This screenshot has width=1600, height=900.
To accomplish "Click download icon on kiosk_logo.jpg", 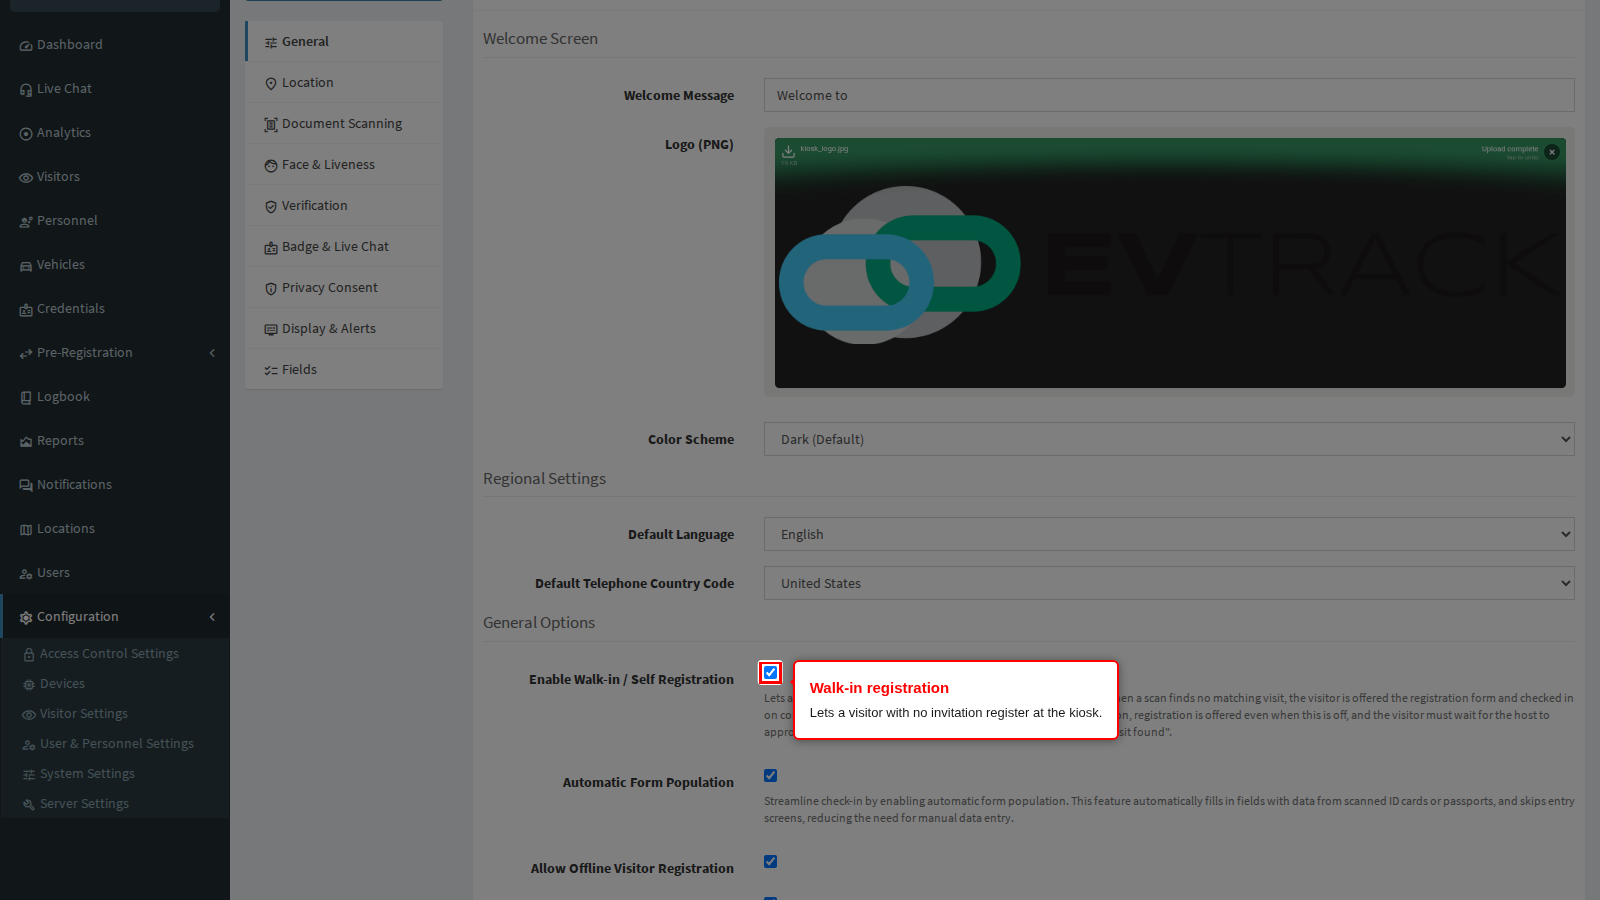I will (x=788, y=151).
